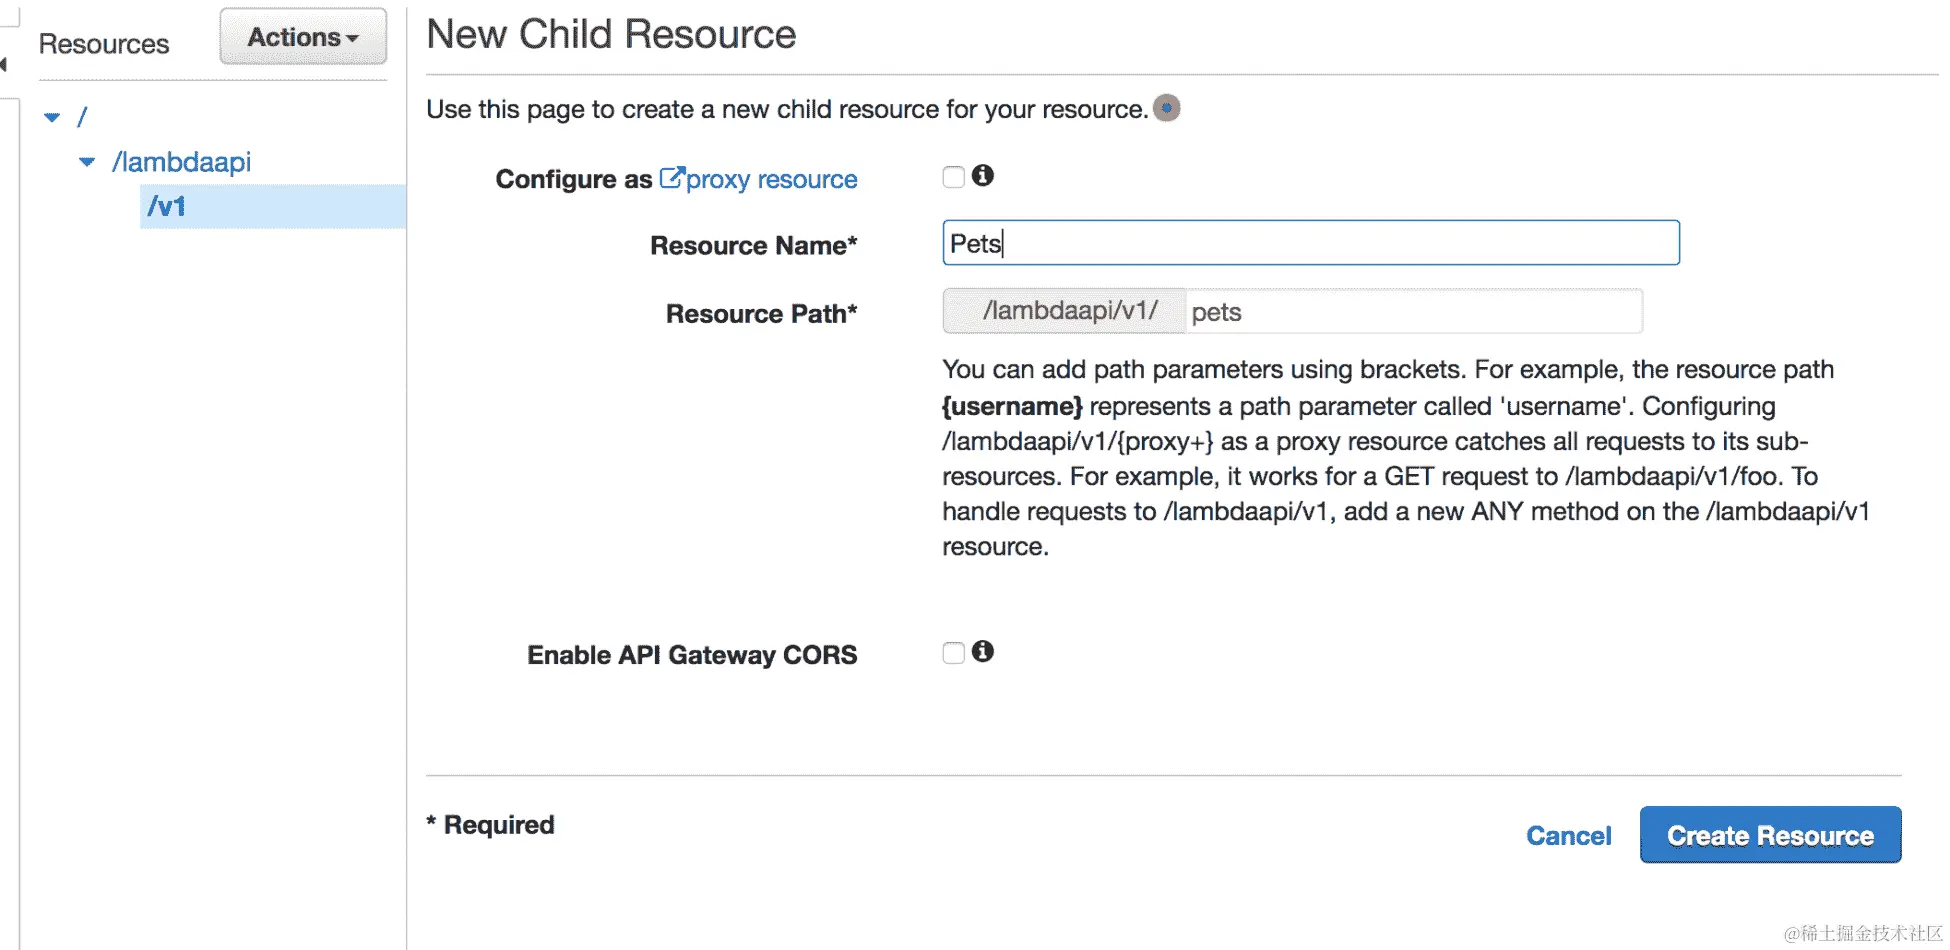Select the root / resource
The width and height of the screenshot is (1950, 950).
pos(82,117)
